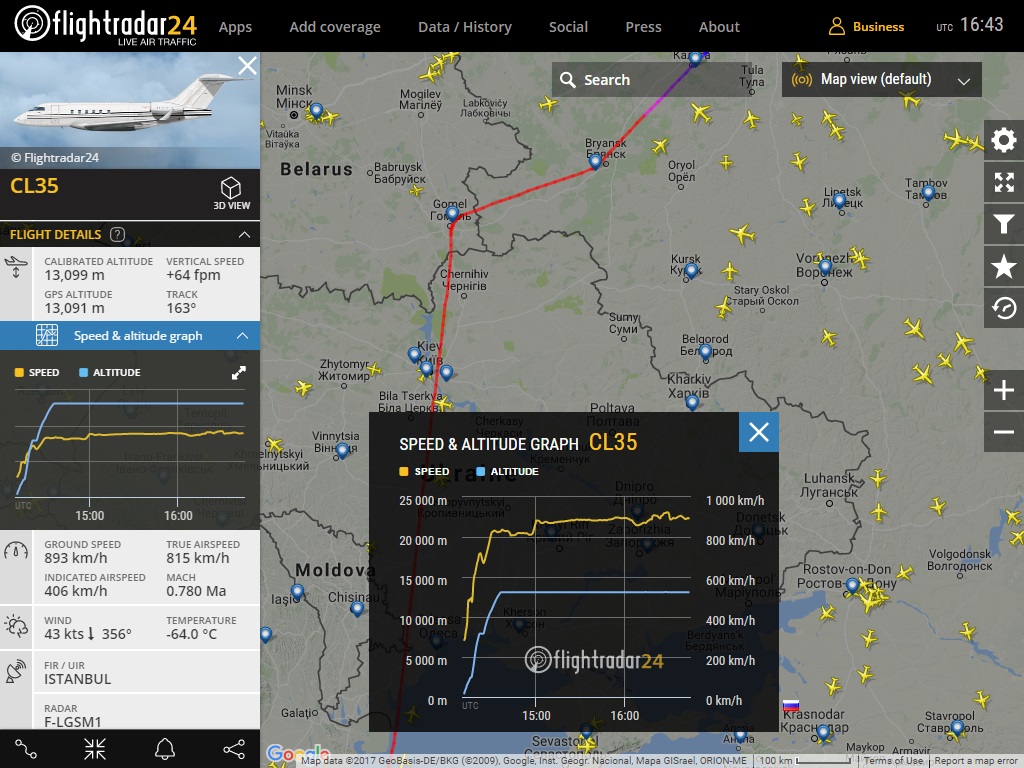Open the playback history tool
The width and height of the screenshot is (1024, 768).
pyautogui.click(x=1003, y=308)
